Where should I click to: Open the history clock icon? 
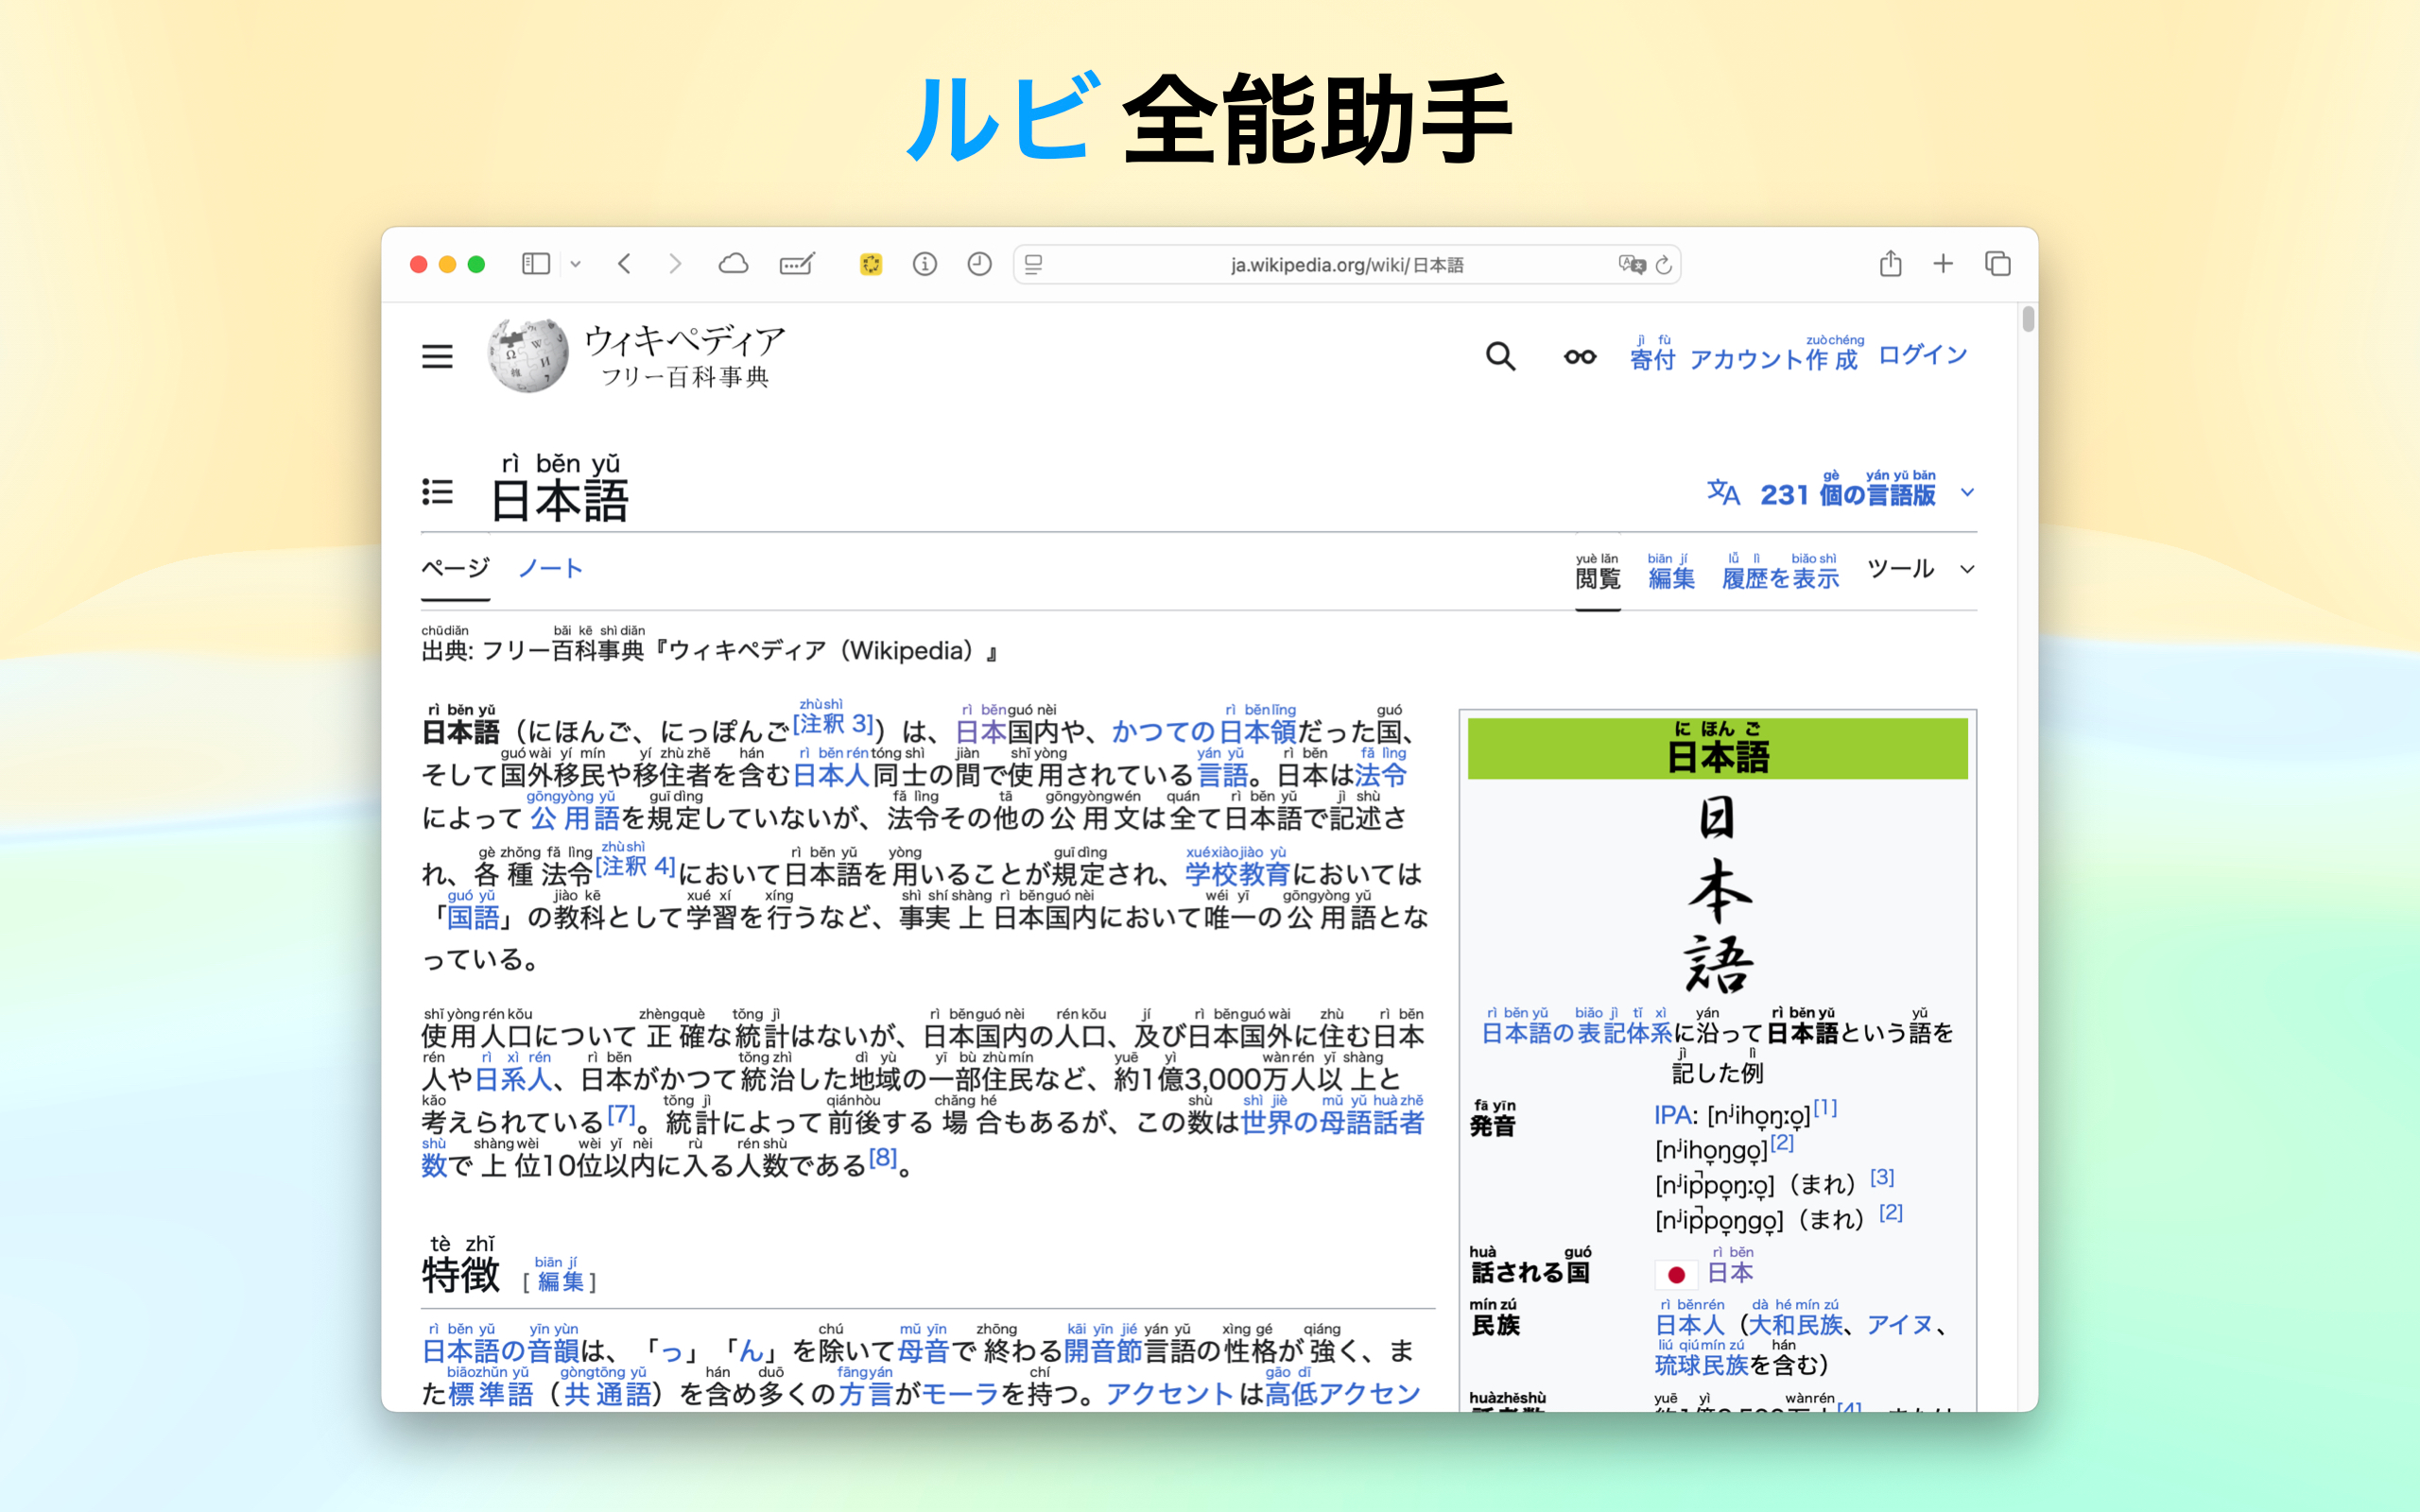tap(980, 264)
